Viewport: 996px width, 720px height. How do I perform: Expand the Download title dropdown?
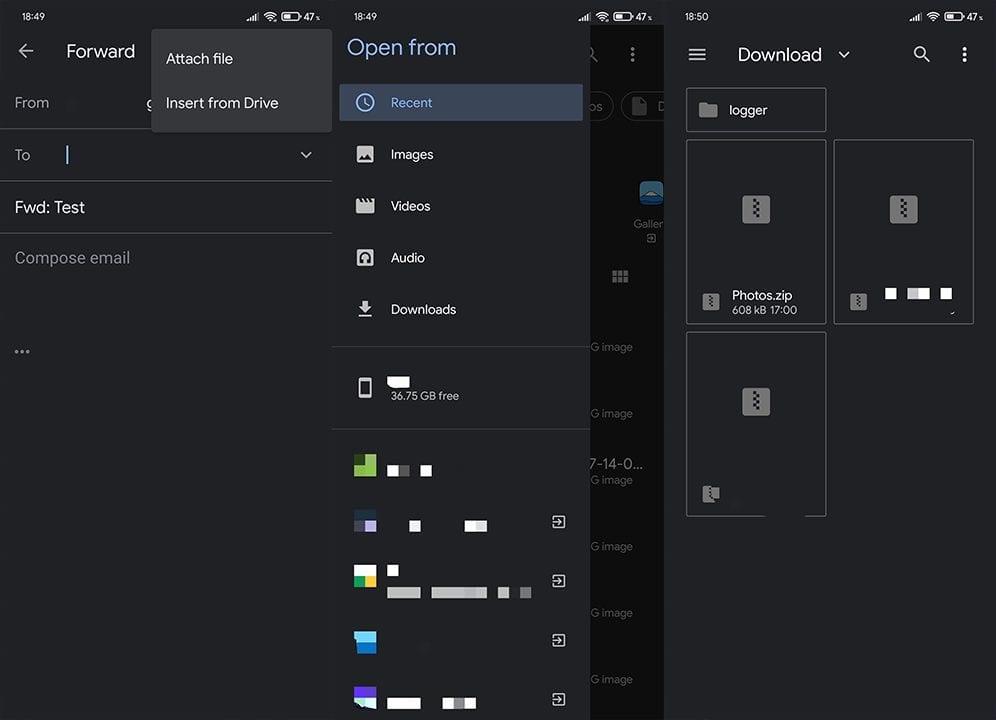(x=844, y=55)
